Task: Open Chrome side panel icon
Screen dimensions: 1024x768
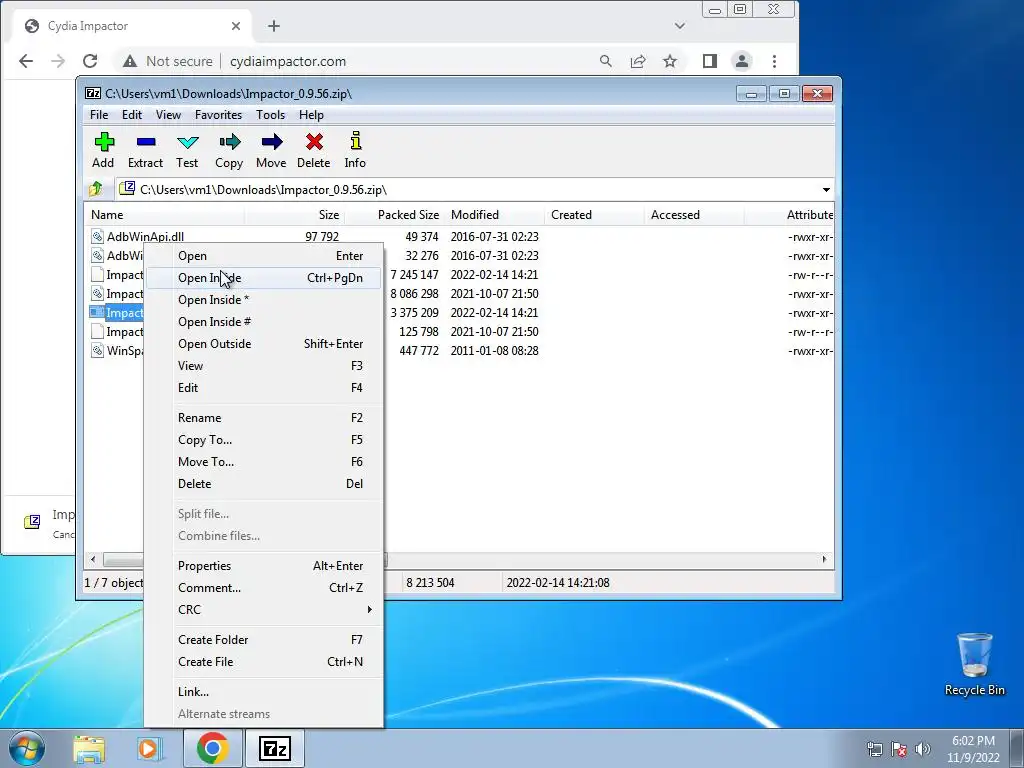Action: 710,61
